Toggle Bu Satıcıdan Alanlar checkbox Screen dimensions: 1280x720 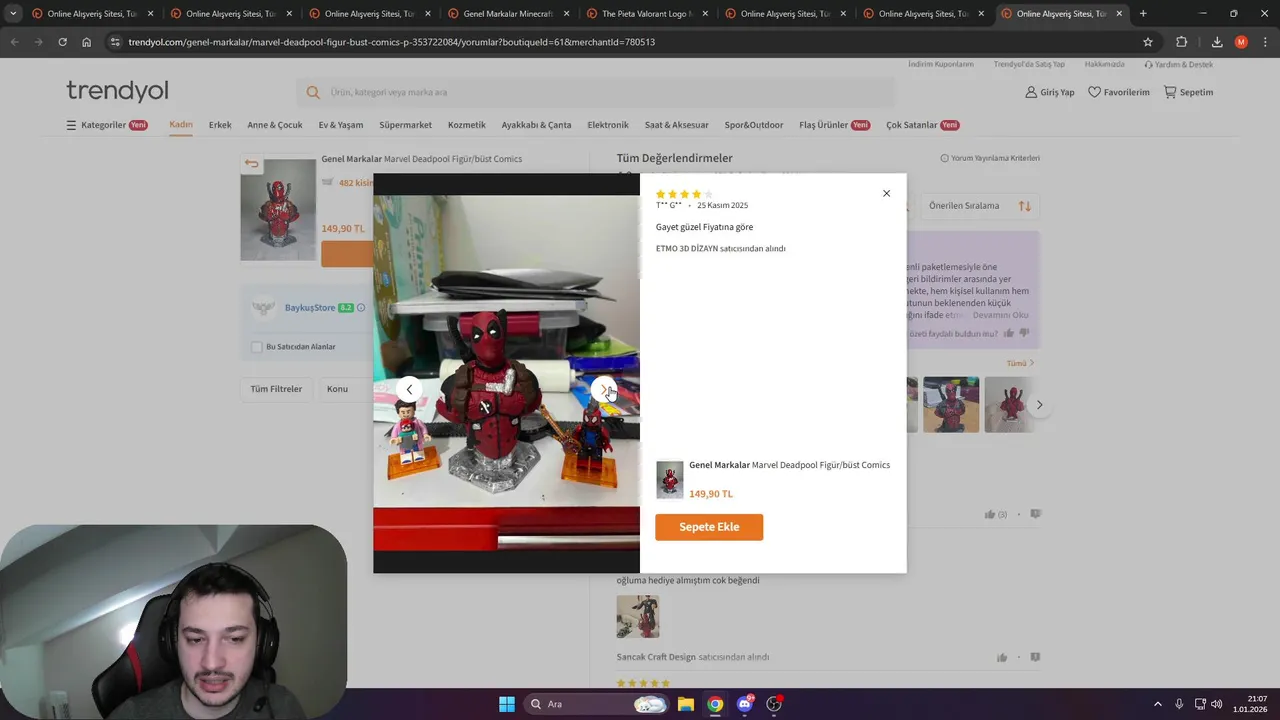(x=257, y=347)
